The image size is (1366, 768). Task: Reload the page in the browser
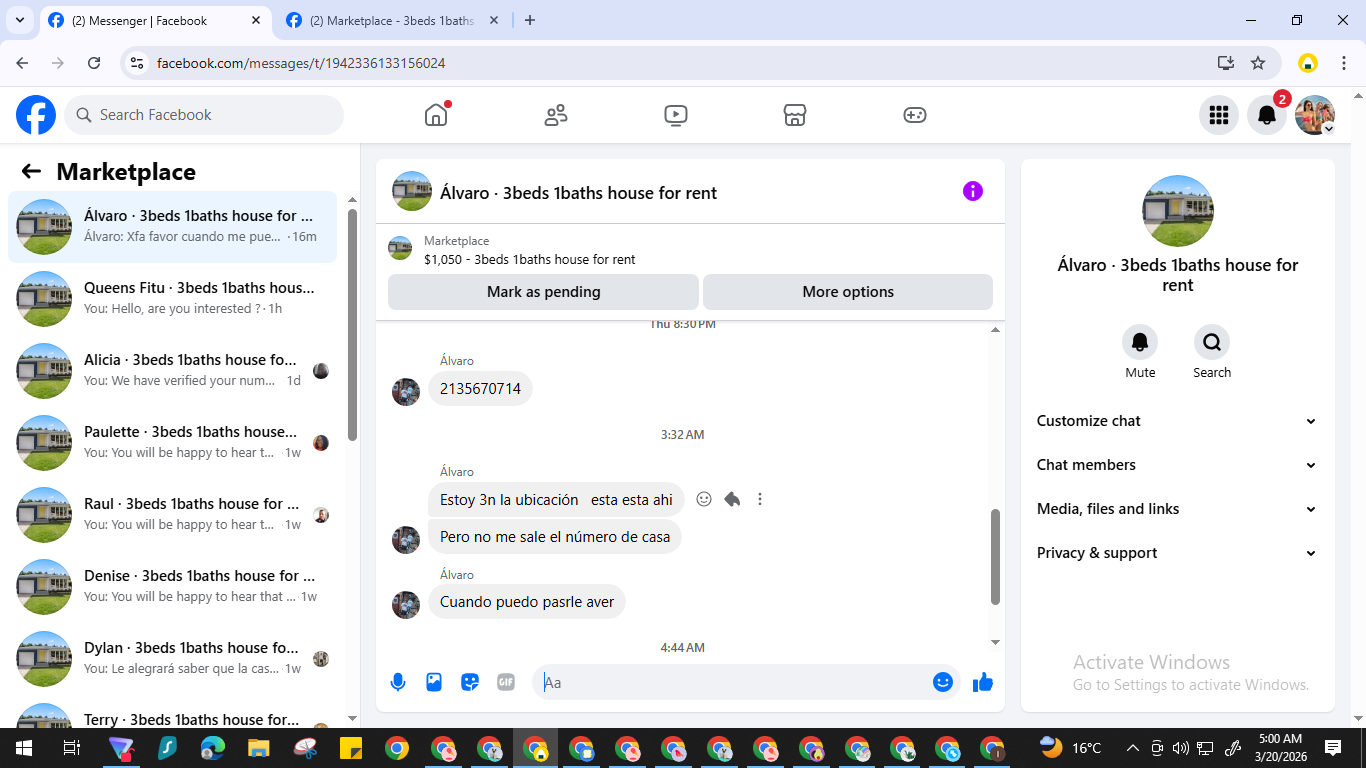pos(94,63)
